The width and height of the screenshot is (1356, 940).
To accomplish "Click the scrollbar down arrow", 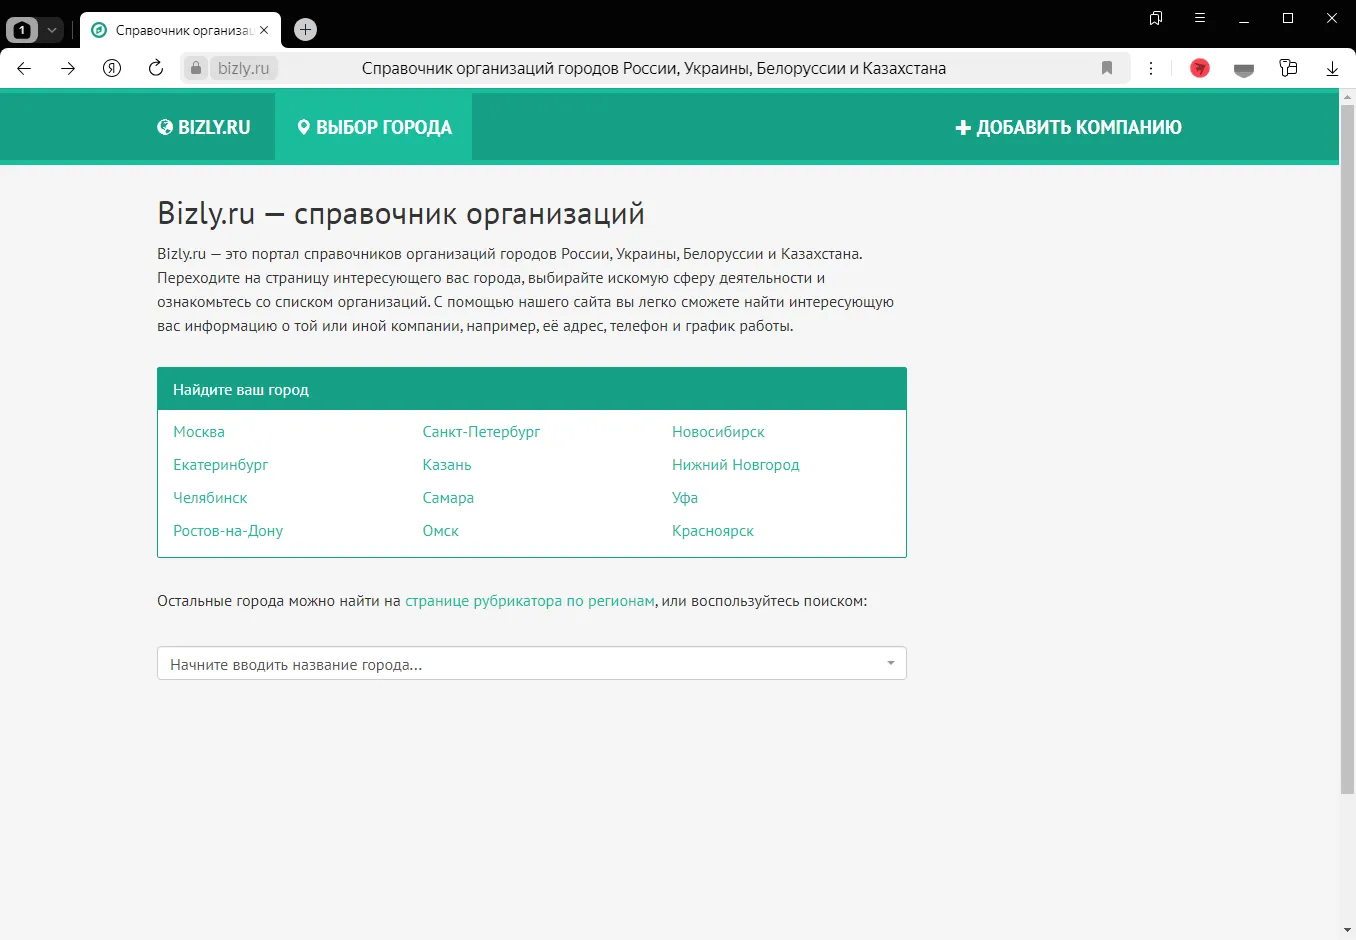I will (x=1347, y=931).
